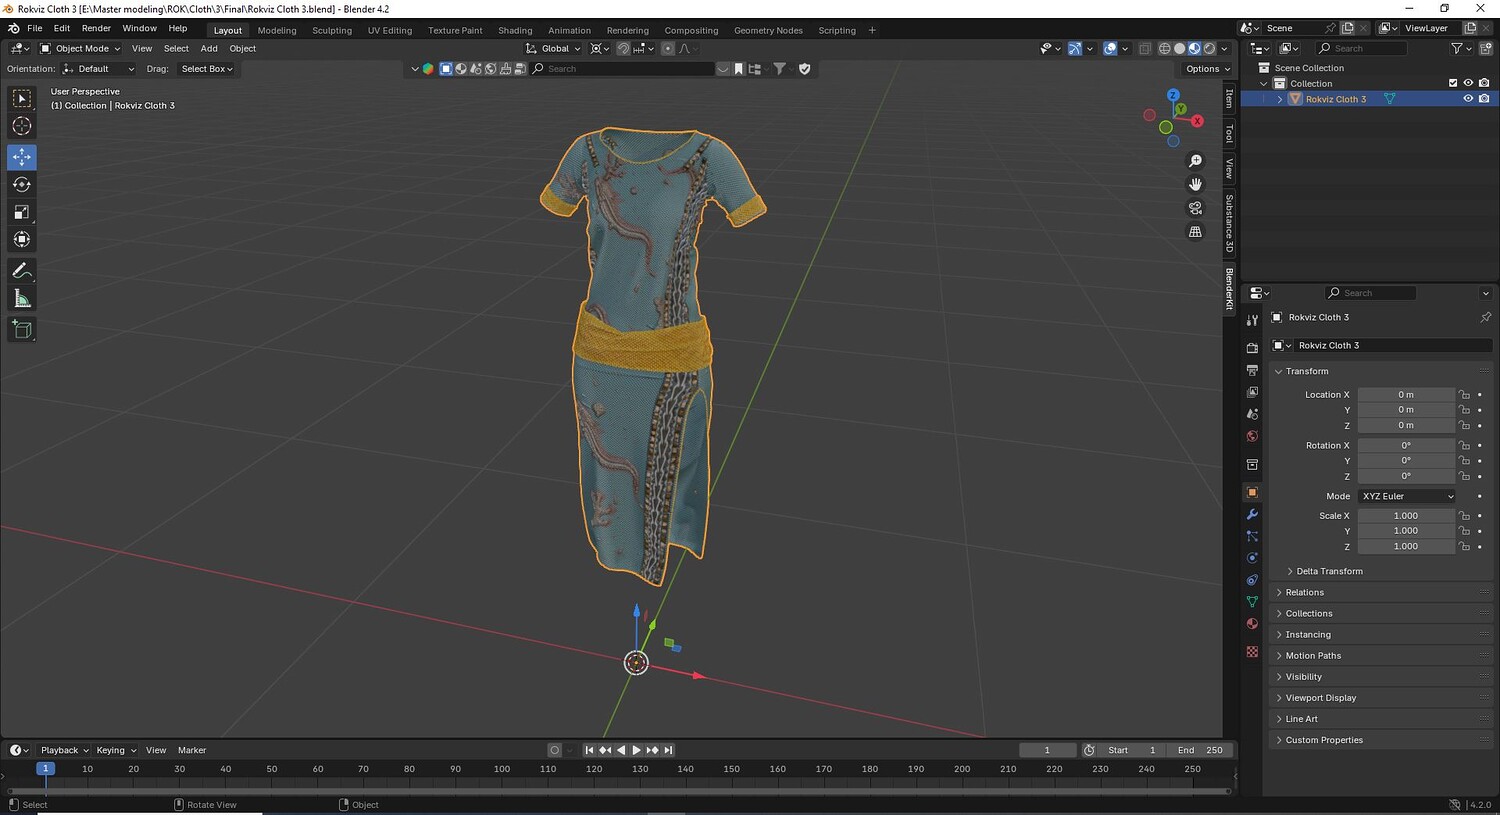Open the Material properties tab
The height and width of the screenshot is (815, 1500).
1252,624
